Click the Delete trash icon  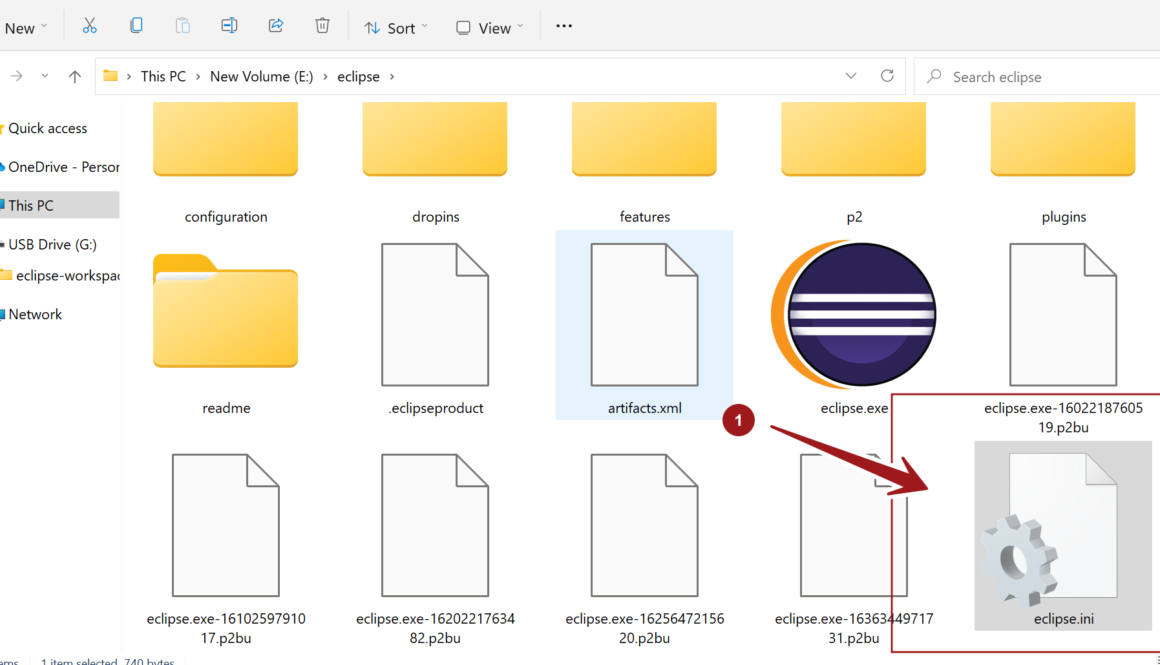pyautogui.click(x=322, y=27)
